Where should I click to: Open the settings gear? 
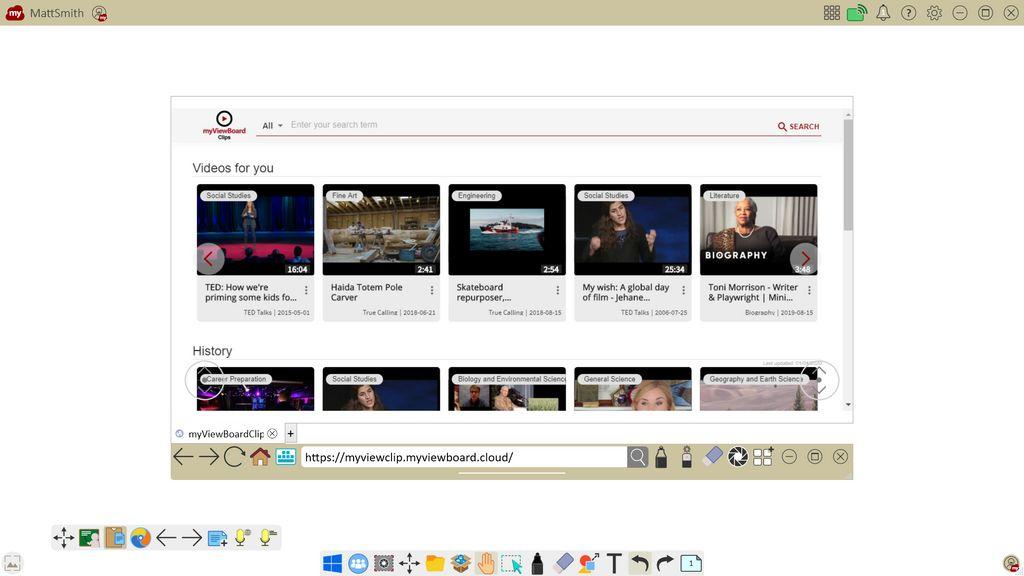(934, 13)
